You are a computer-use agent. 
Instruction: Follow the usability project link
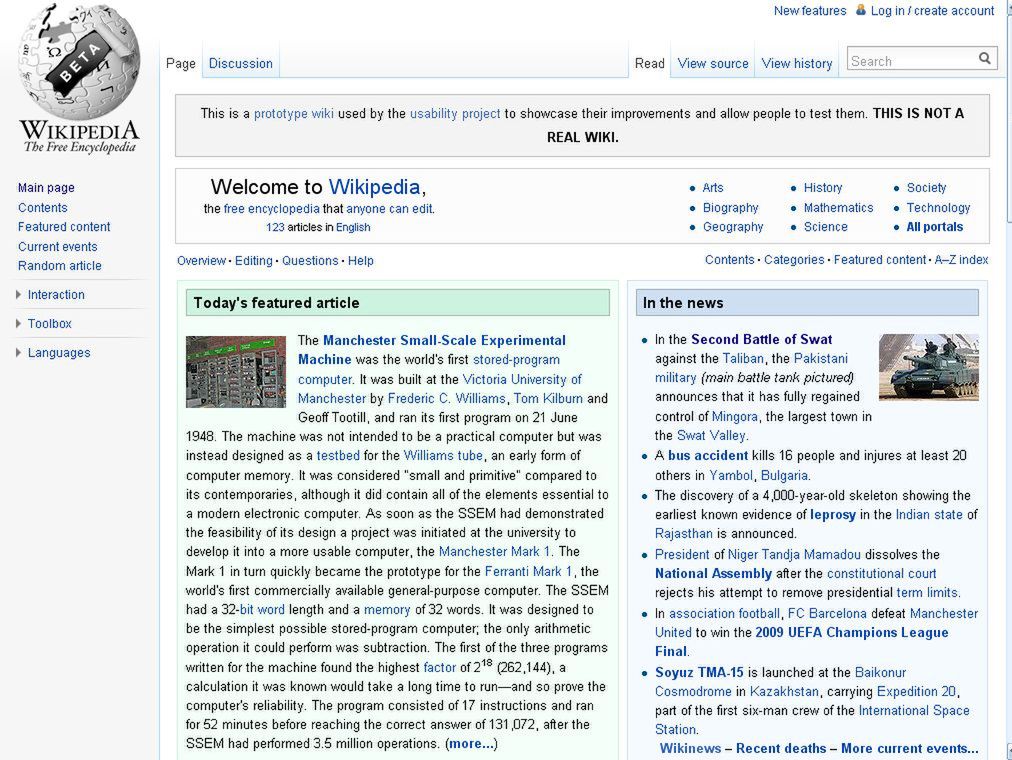(x=455, y=114)
